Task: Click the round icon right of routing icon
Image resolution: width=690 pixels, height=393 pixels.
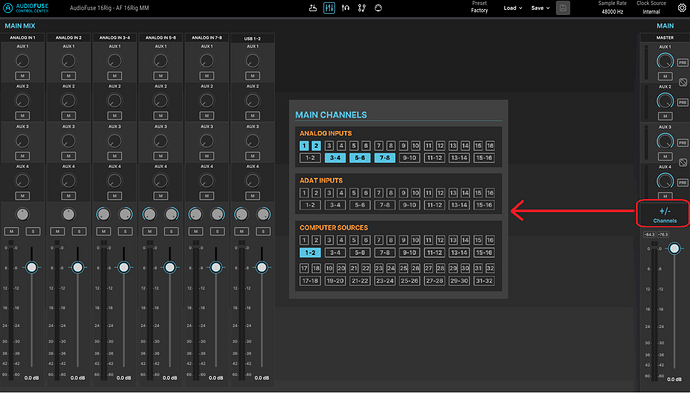Action: pyautogui.click(x=378, y=8)
